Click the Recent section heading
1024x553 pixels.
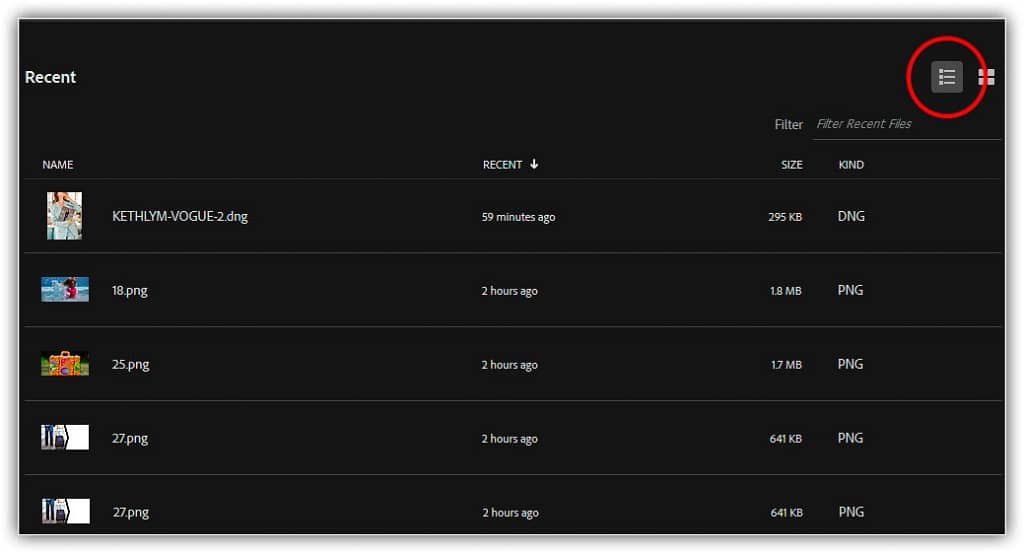tap(50, 77)
